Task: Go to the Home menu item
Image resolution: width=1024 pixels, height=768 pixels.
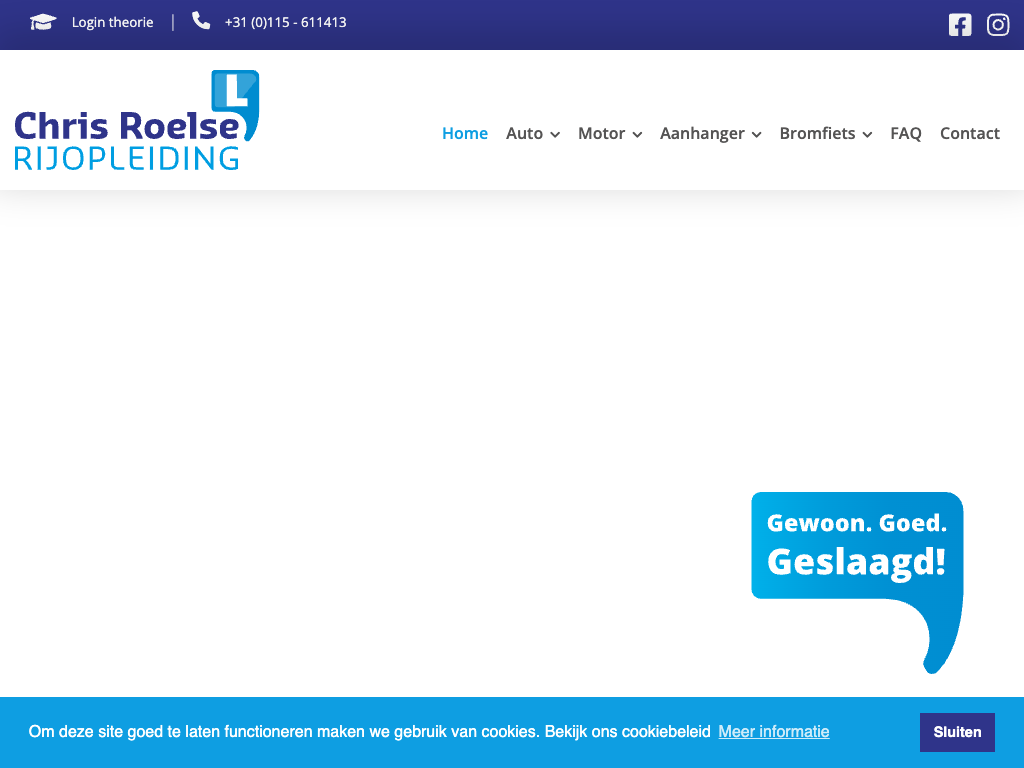Action: coord(465,133)
